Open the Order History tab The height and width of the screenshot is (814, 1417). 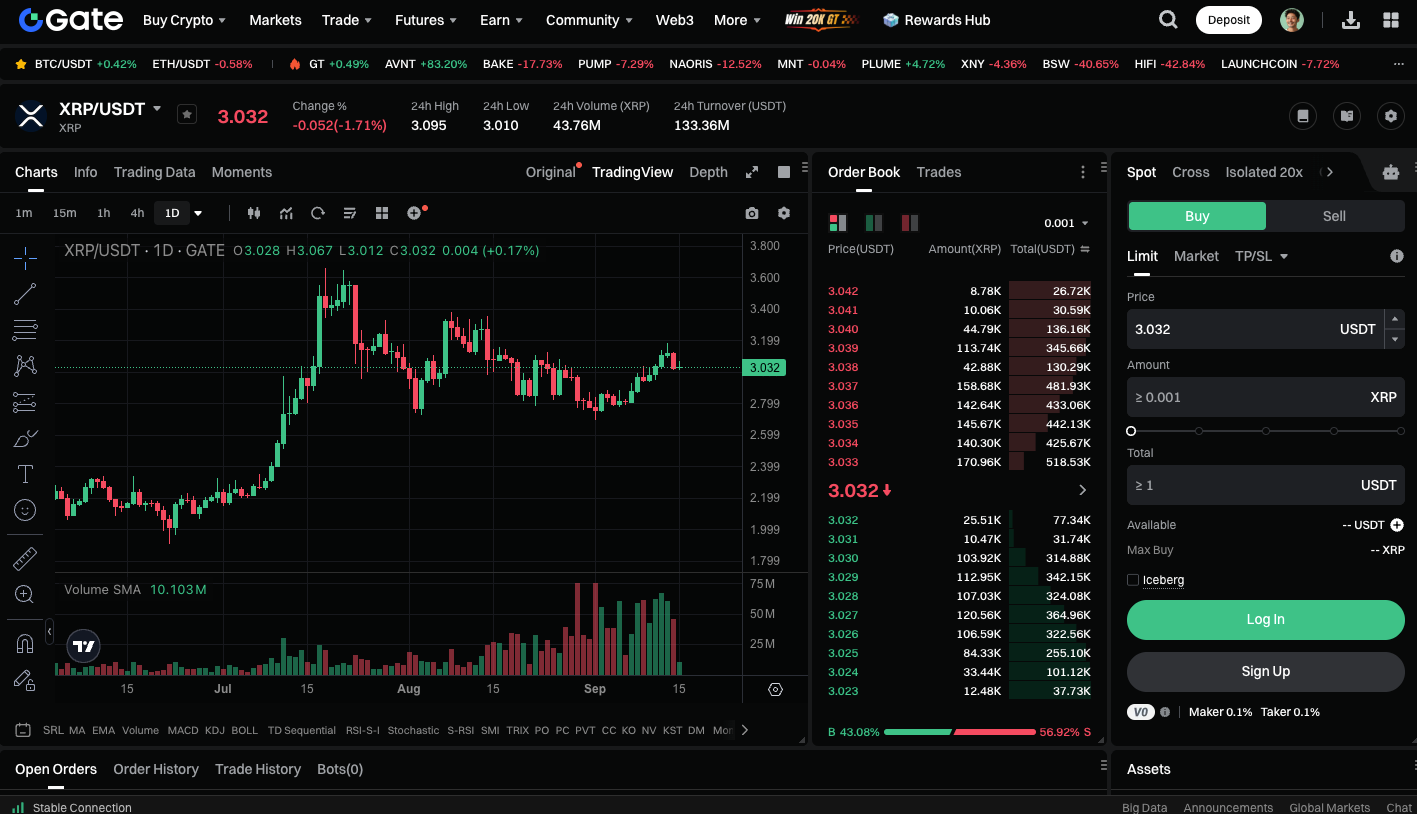tap(156, 769)
